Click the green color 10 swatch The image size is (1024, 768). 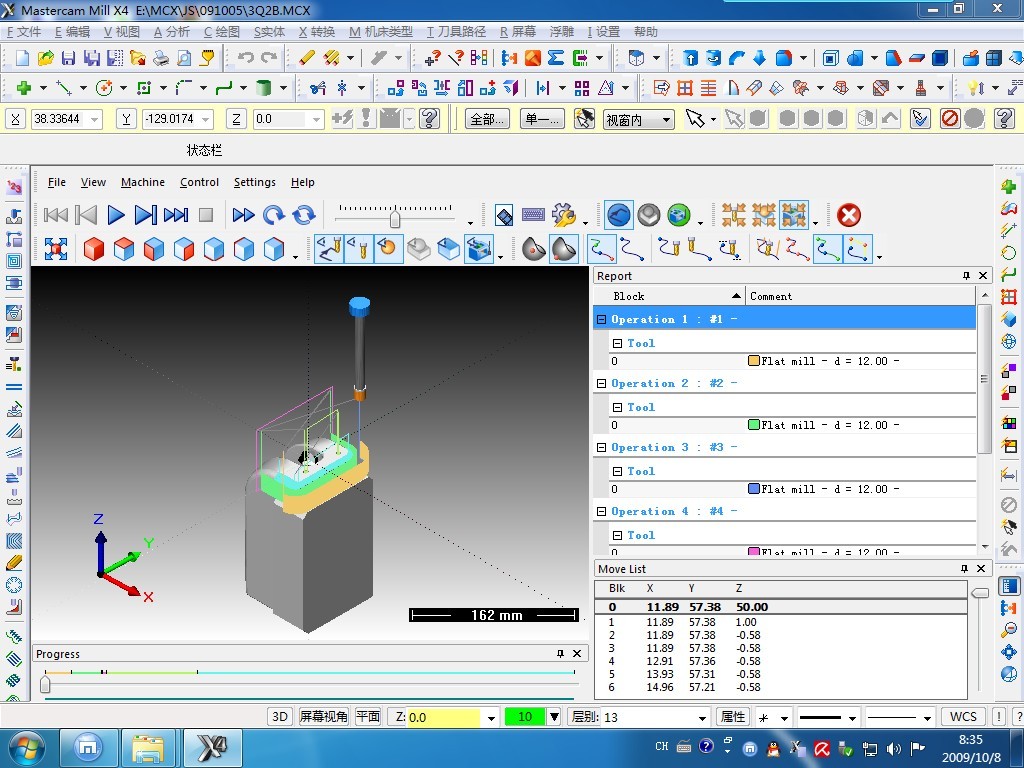pos(525,717)
